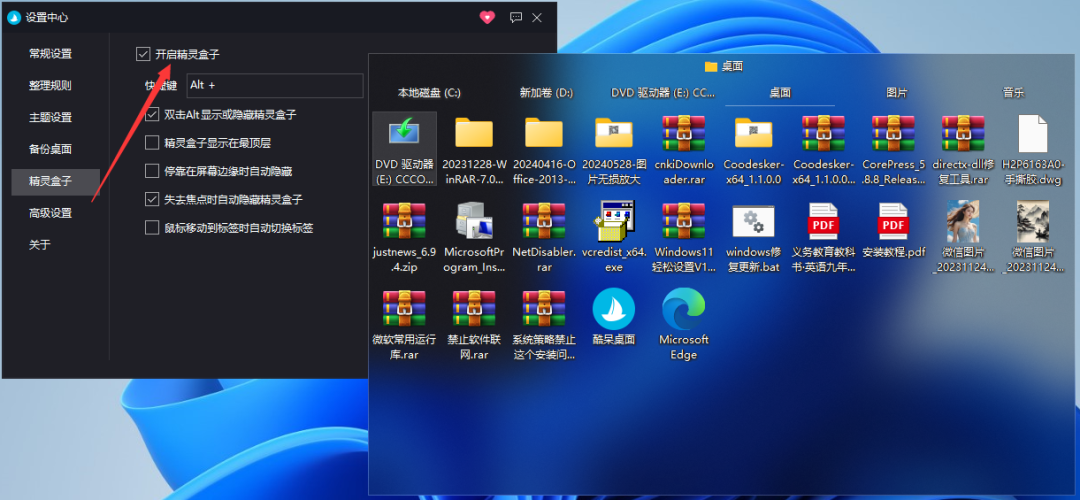This screenshot has width=1080, height=500.
Task: Select NetDisabler.rar archive
Action: [x=543, y=220]
